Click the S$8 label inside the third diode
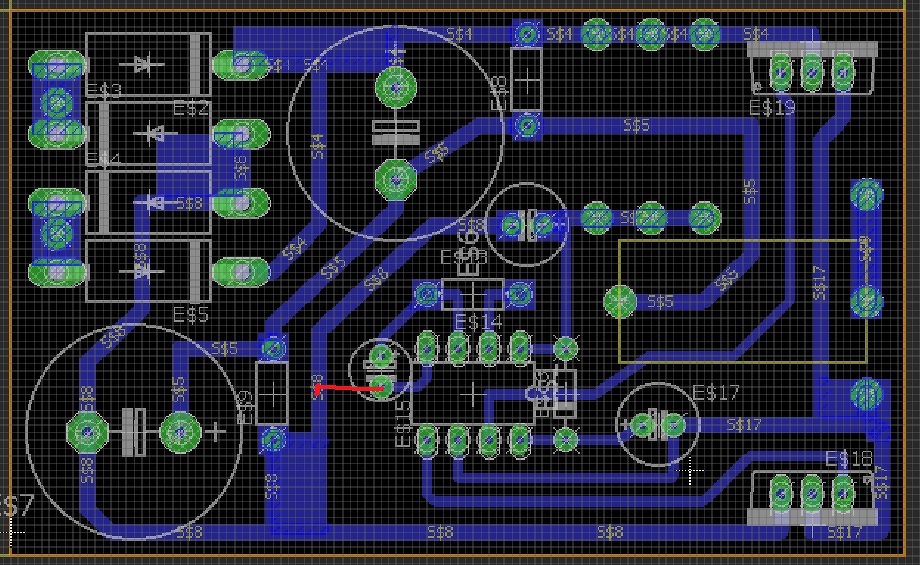 coord(189,203)
